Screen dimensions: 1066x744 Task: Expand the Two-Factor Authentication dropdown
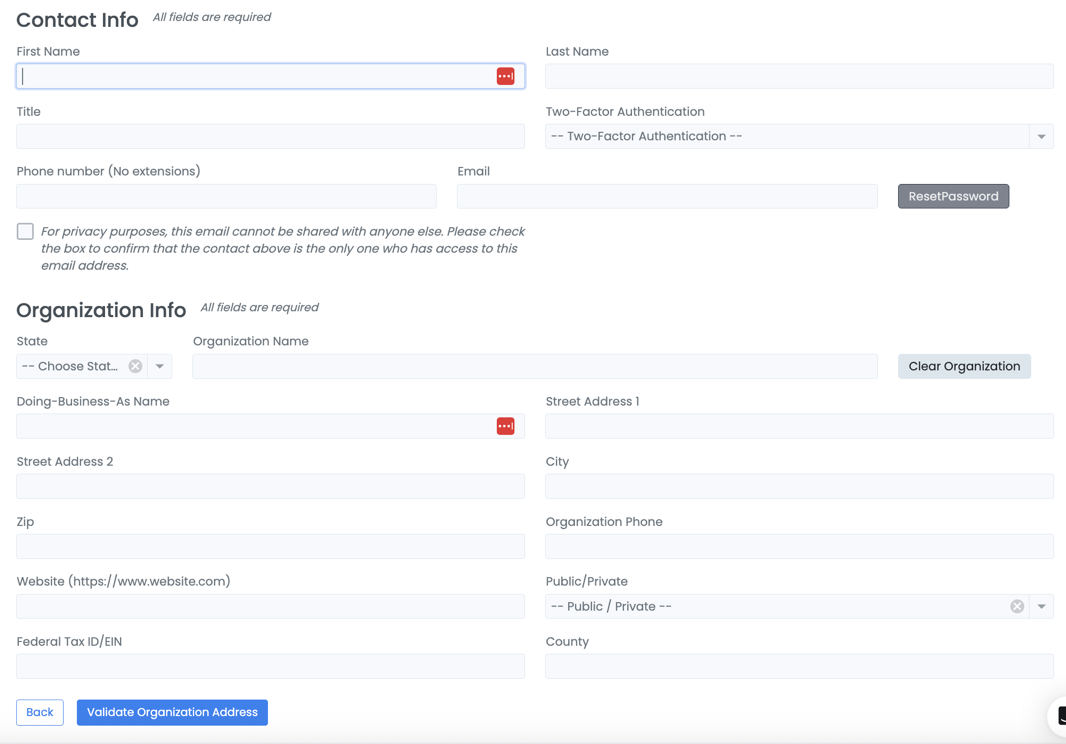pos(1041,137)
